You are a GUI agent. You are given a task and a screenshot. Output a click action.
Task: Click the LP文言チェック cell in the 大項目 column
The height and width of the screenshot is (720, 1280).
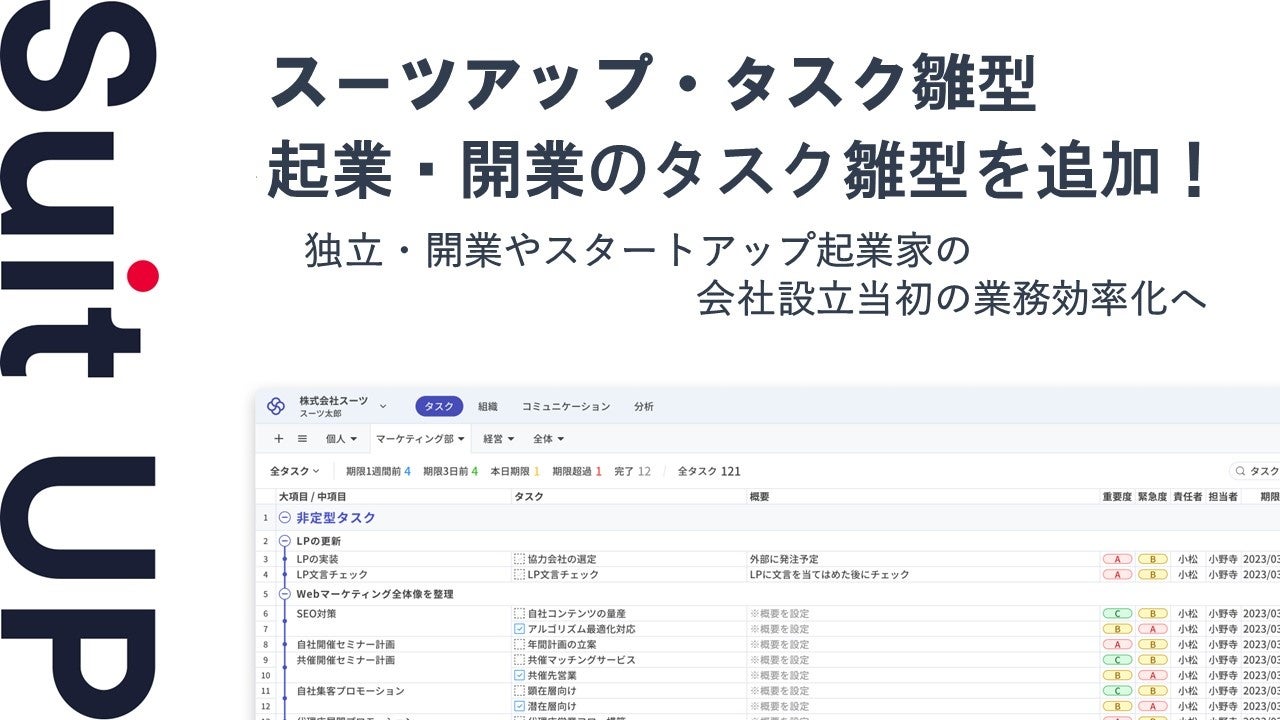pyautogui.click(x=332, y=575)
